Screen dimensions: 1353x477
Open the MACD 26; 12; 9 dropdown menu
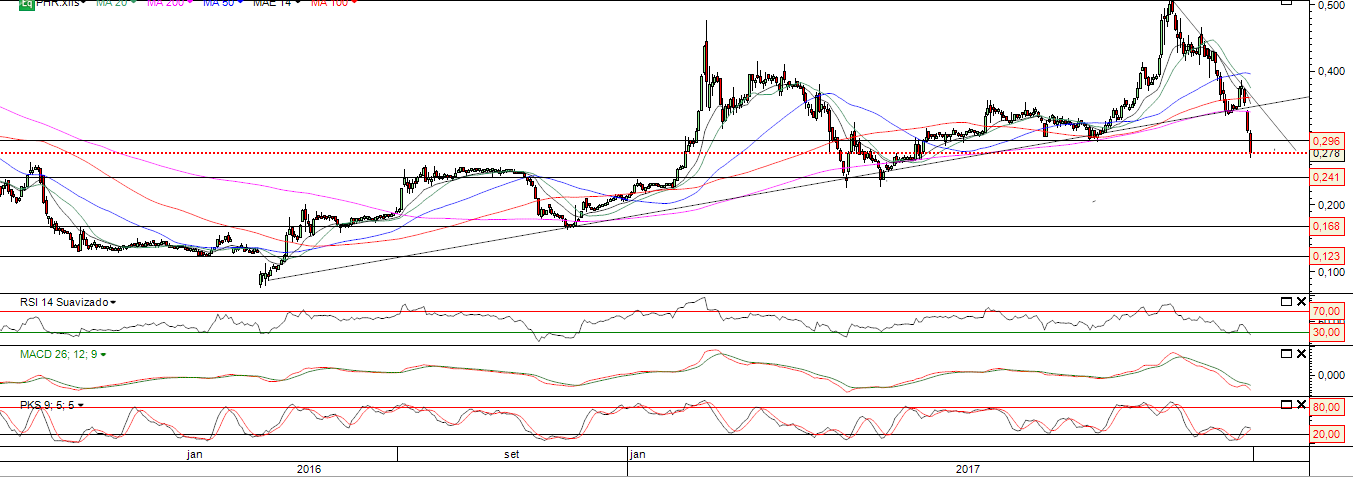[x=103, y=354]
